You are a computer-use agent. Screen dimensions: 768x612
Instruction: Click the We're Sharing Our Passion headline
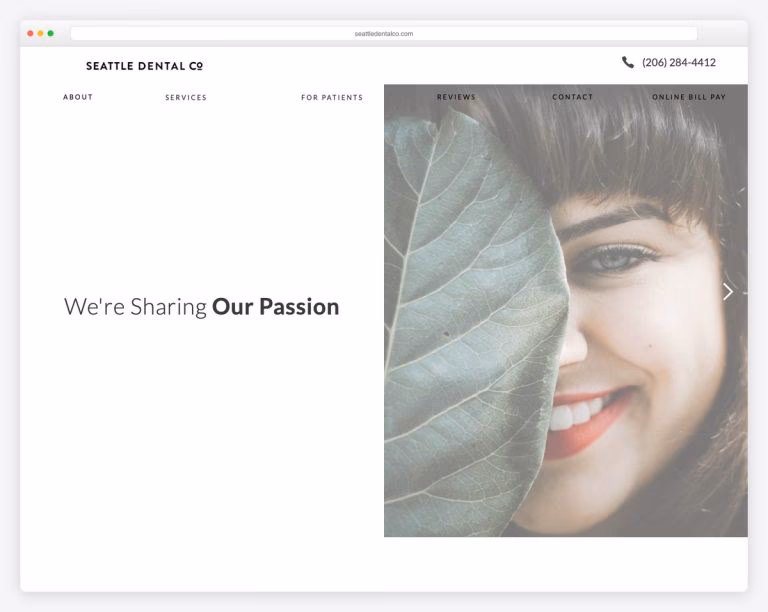click(x=201, y=307)
